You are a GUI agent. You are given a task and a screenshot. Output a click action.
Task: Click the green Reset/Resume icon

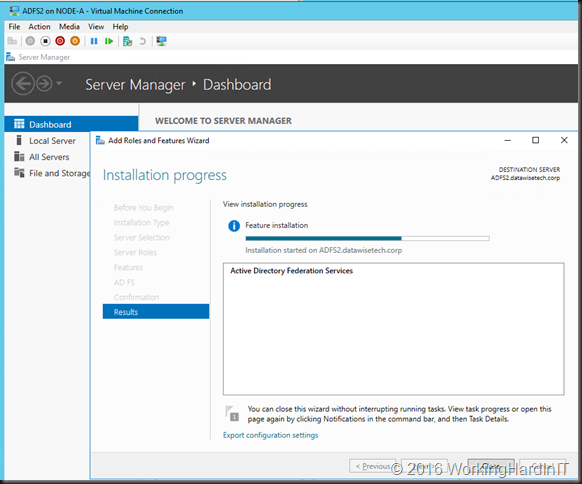pyautogui.click(x=109, y=41)
